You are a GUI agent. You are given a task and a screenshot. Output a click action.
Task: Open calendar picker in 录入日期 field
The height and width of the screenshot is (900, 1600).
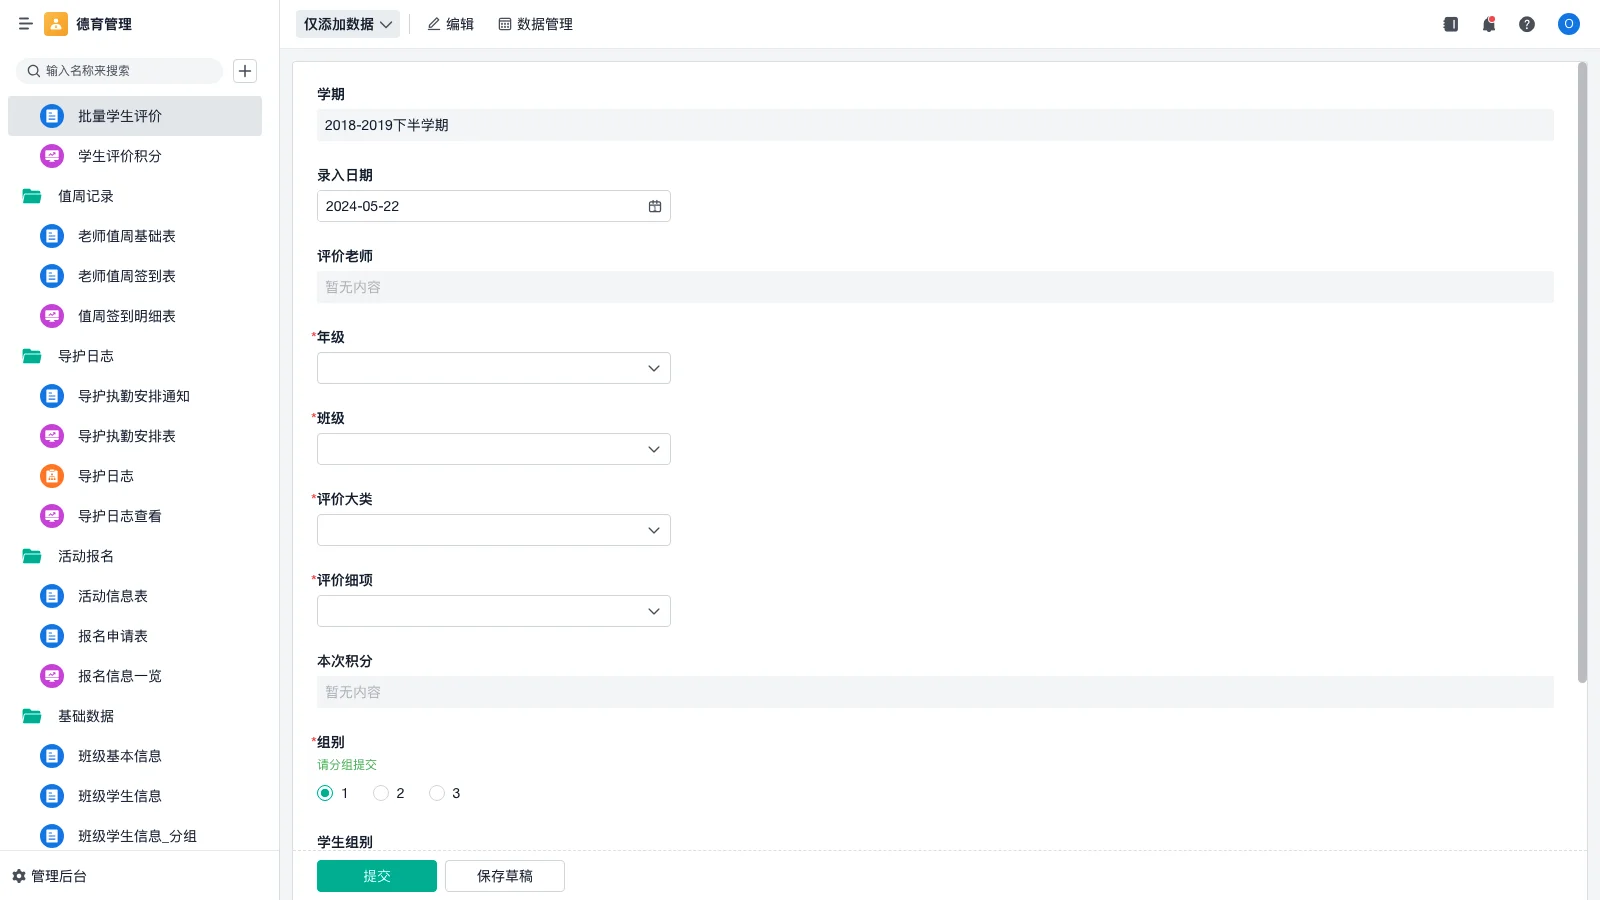(x=655, y=206)
